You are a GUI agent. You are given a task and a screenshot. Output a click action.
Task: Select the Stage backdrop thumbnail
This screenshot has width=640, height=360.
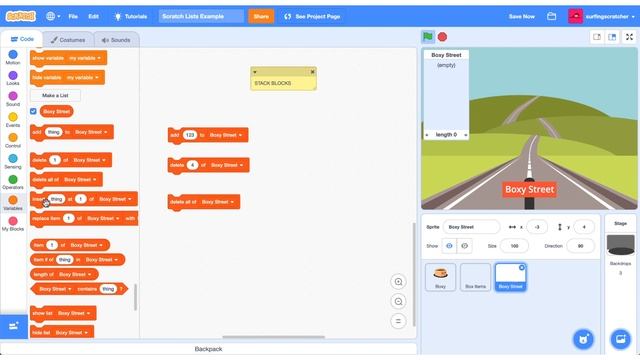pos(620,245)
